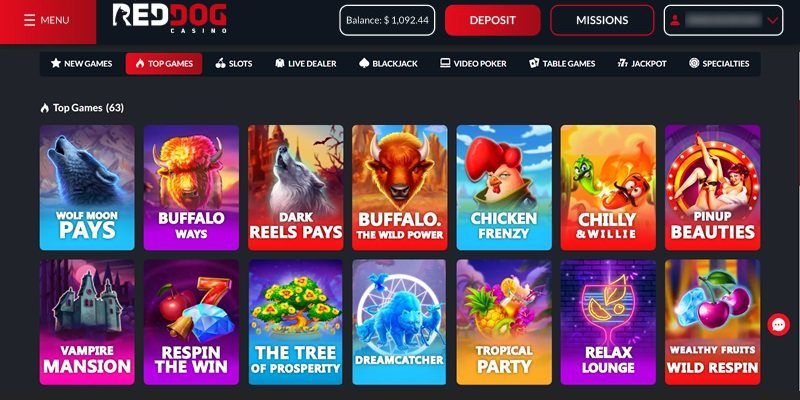This screenshot has width=800, height=400.
Task: Switch to the Live Dealer tab
Action: 305,64
